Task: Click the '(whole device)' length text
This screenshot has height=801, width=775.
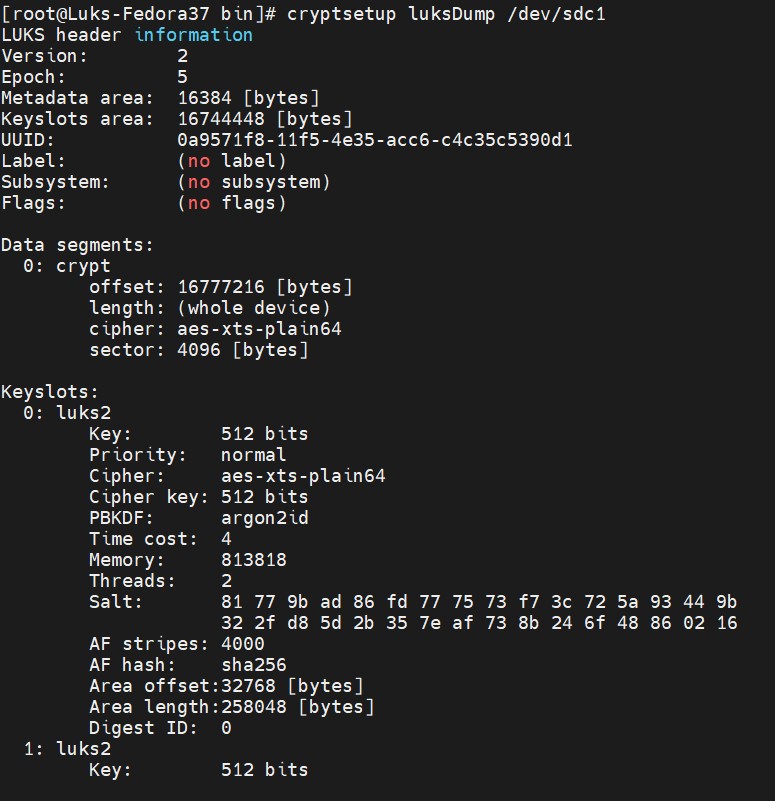Action: tap(254, 308)
